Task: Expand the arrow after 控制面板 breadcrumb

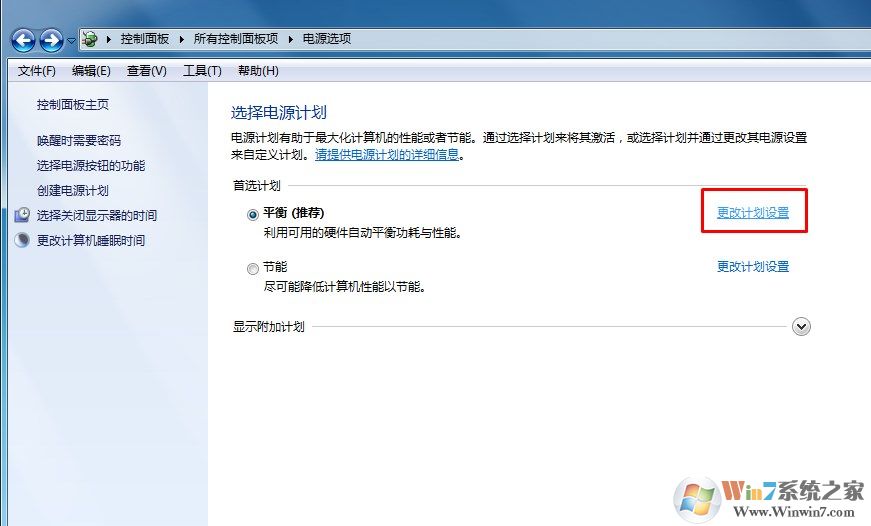Action: [x=181, y=39]
